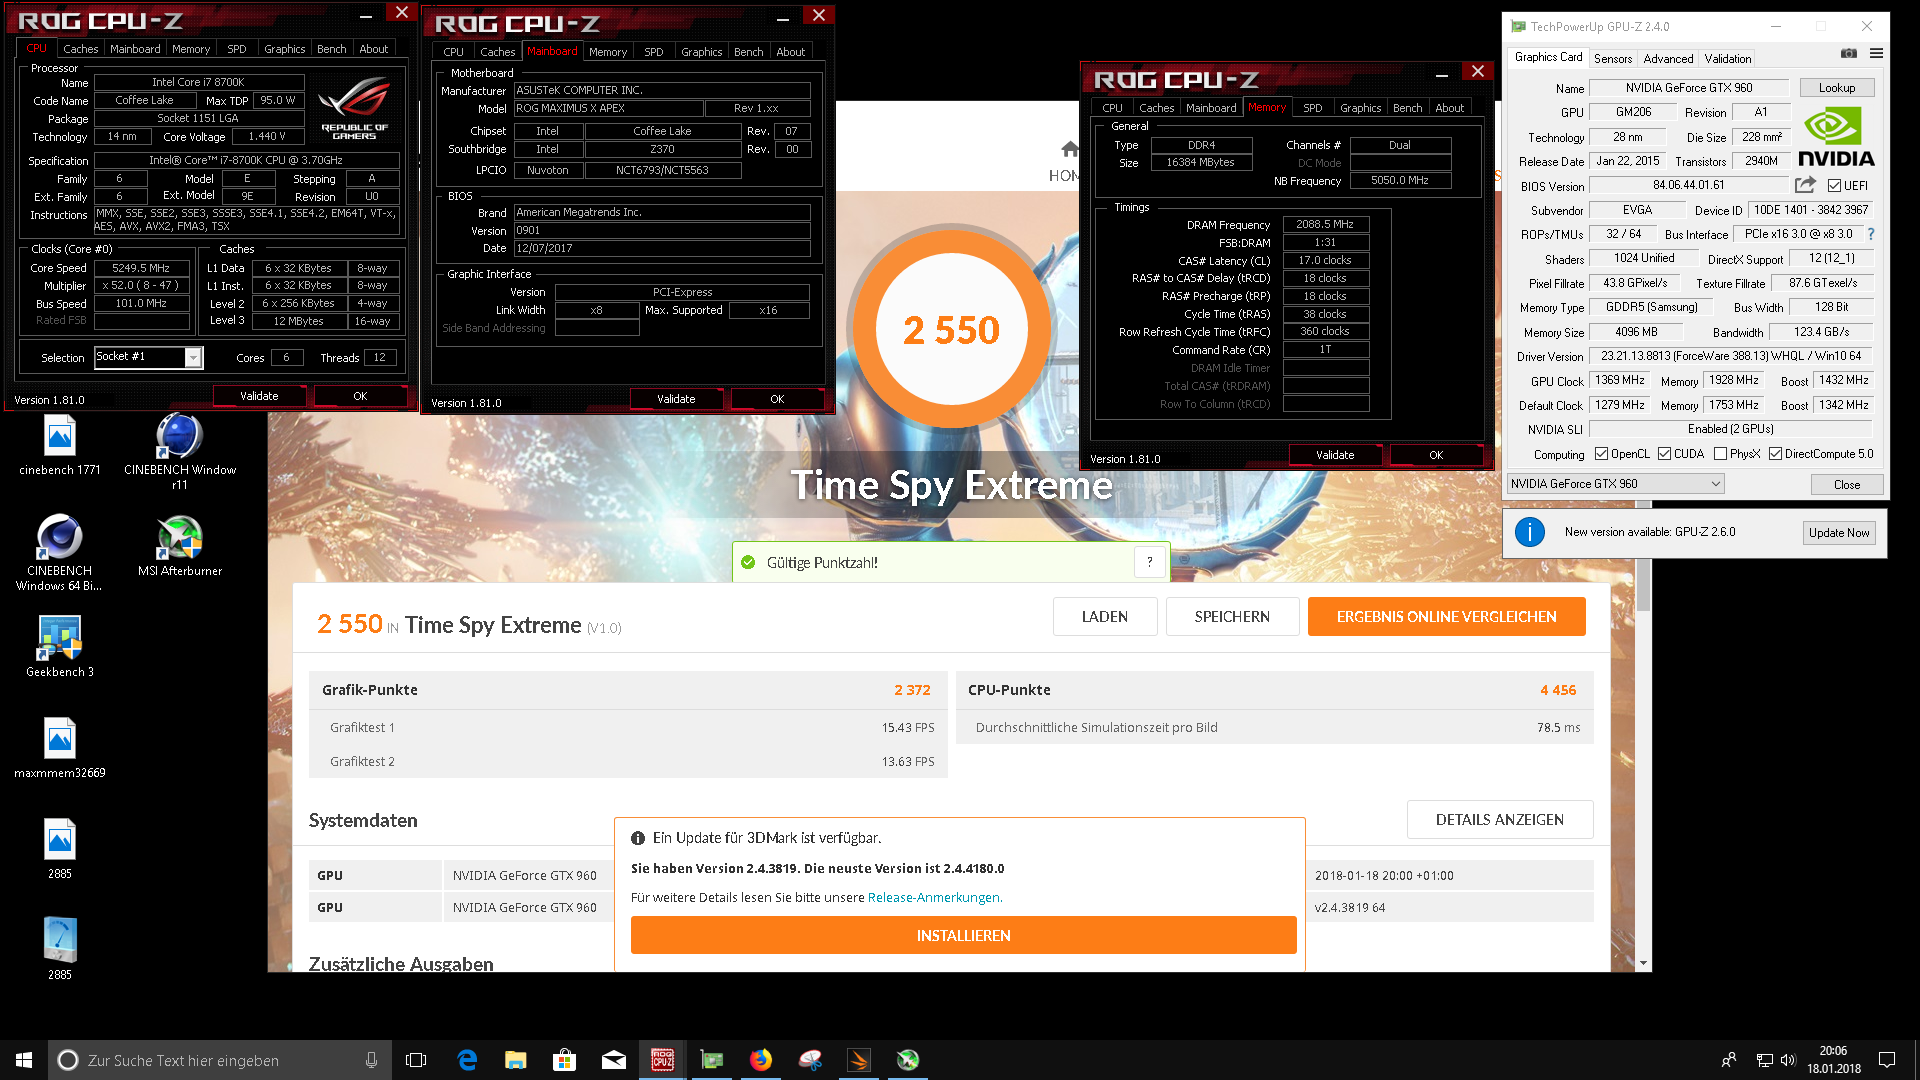Click the Lookup button in GPU-Z
This screenshot has width=1920, height=1080.
click(1837, 88)
